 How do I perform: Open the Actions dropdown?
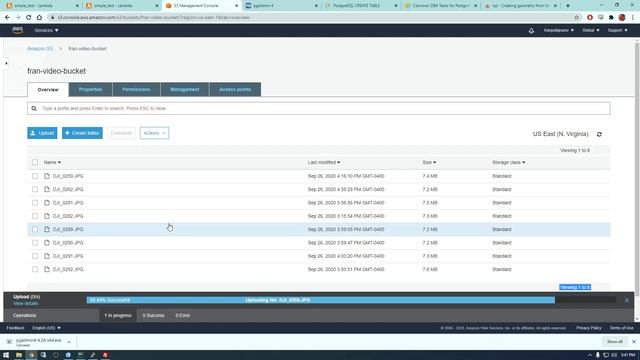(154, 133)
